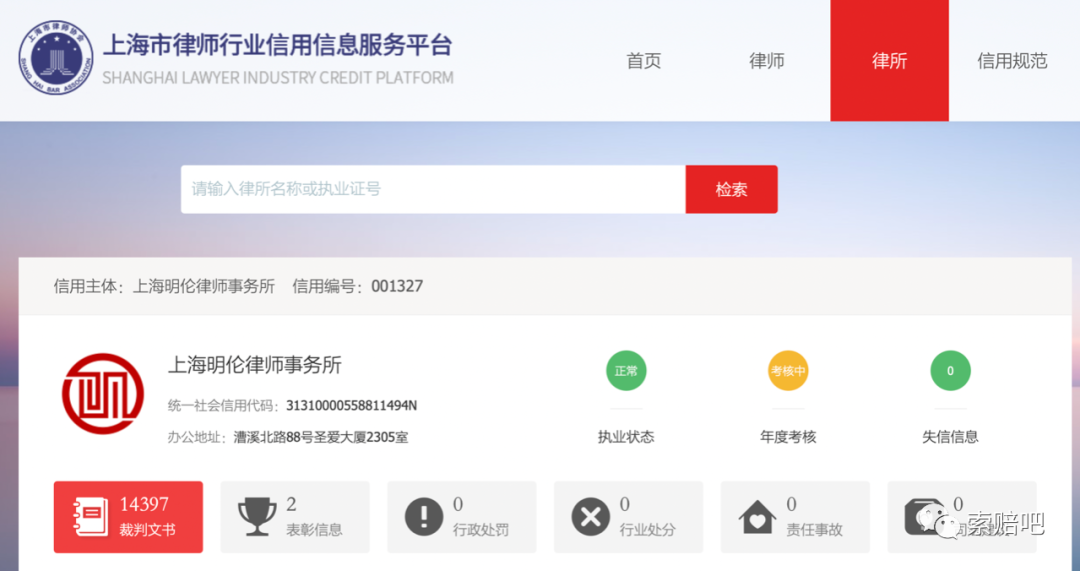1080x571 pixels.
Task: Open the 表彰信息 card
Action: coord(295,517)
